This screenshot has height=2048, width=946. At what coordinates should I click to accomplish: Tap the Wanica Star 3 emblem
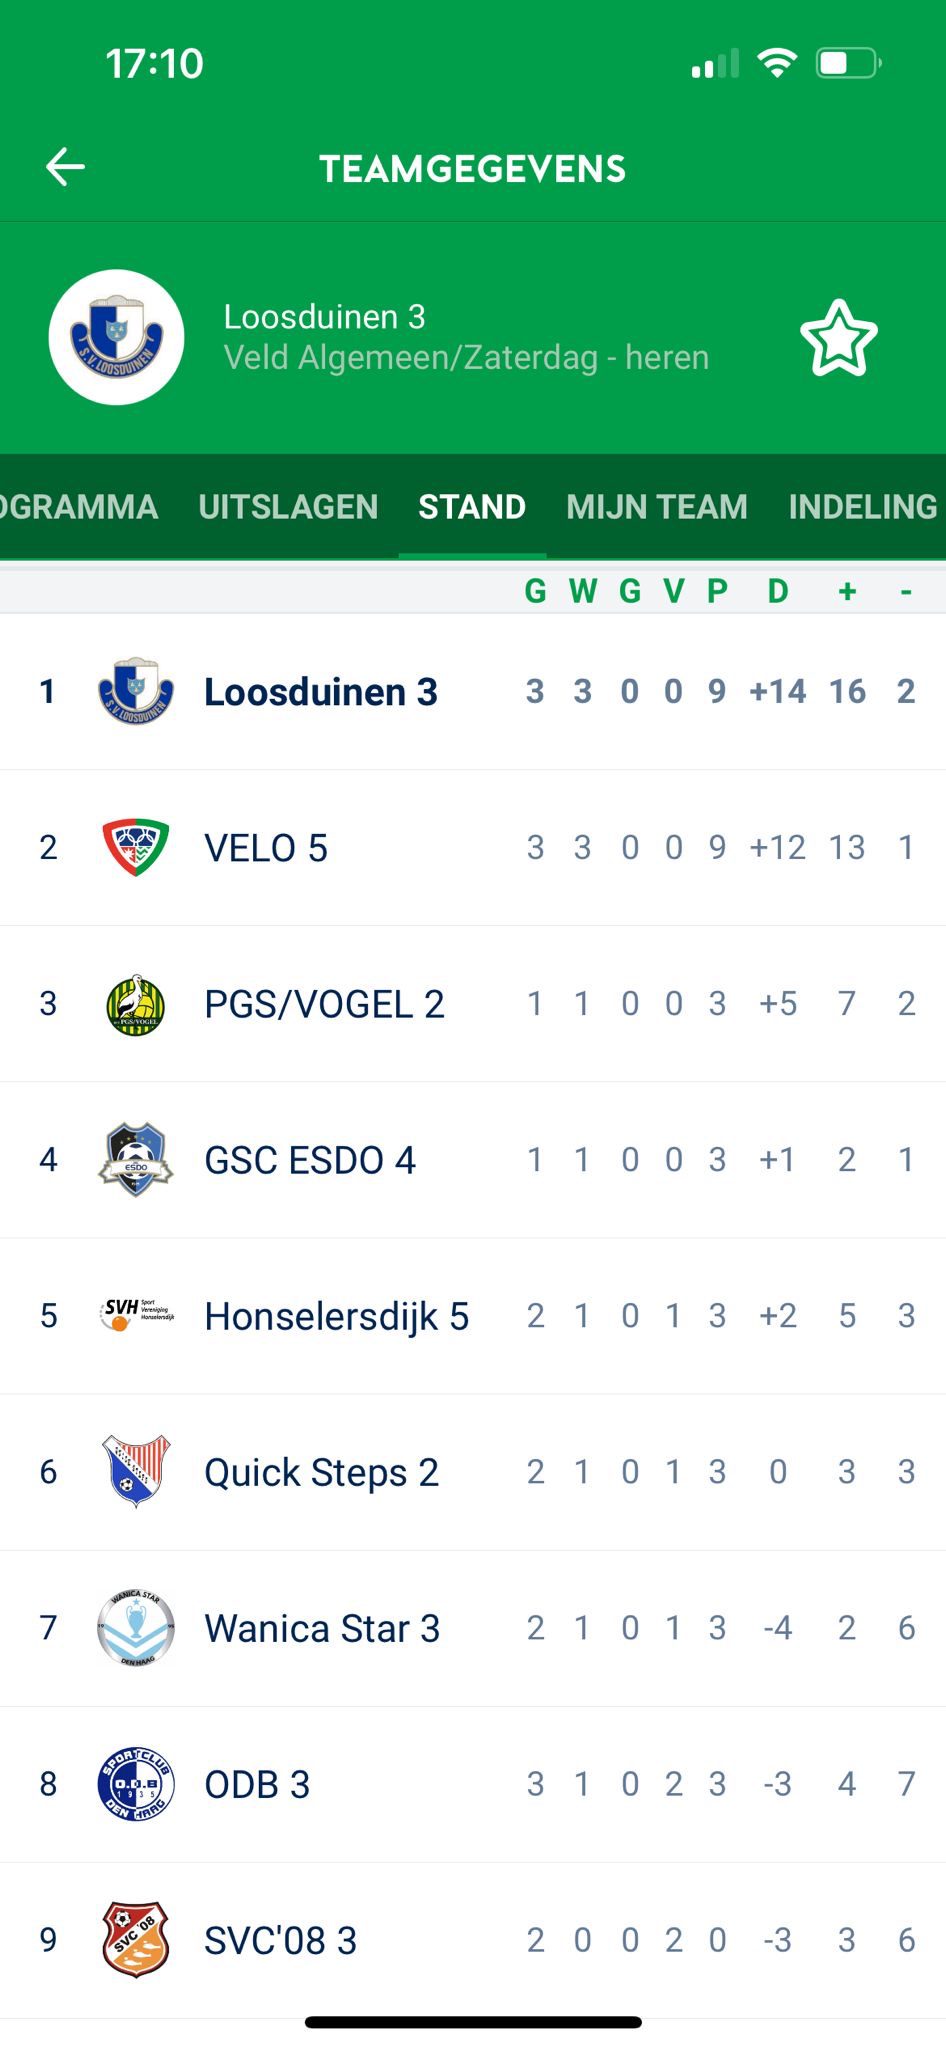136,1628
